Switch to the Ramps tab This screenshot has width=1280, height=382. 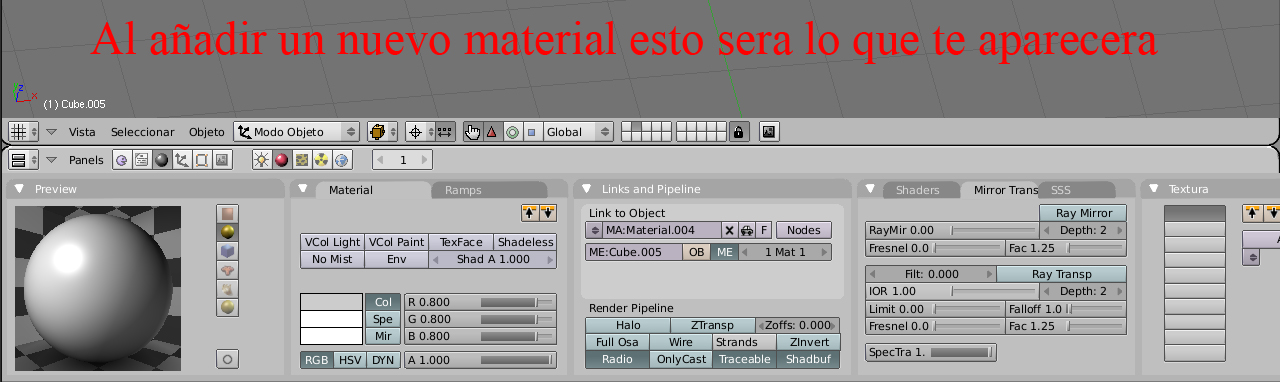463,190
